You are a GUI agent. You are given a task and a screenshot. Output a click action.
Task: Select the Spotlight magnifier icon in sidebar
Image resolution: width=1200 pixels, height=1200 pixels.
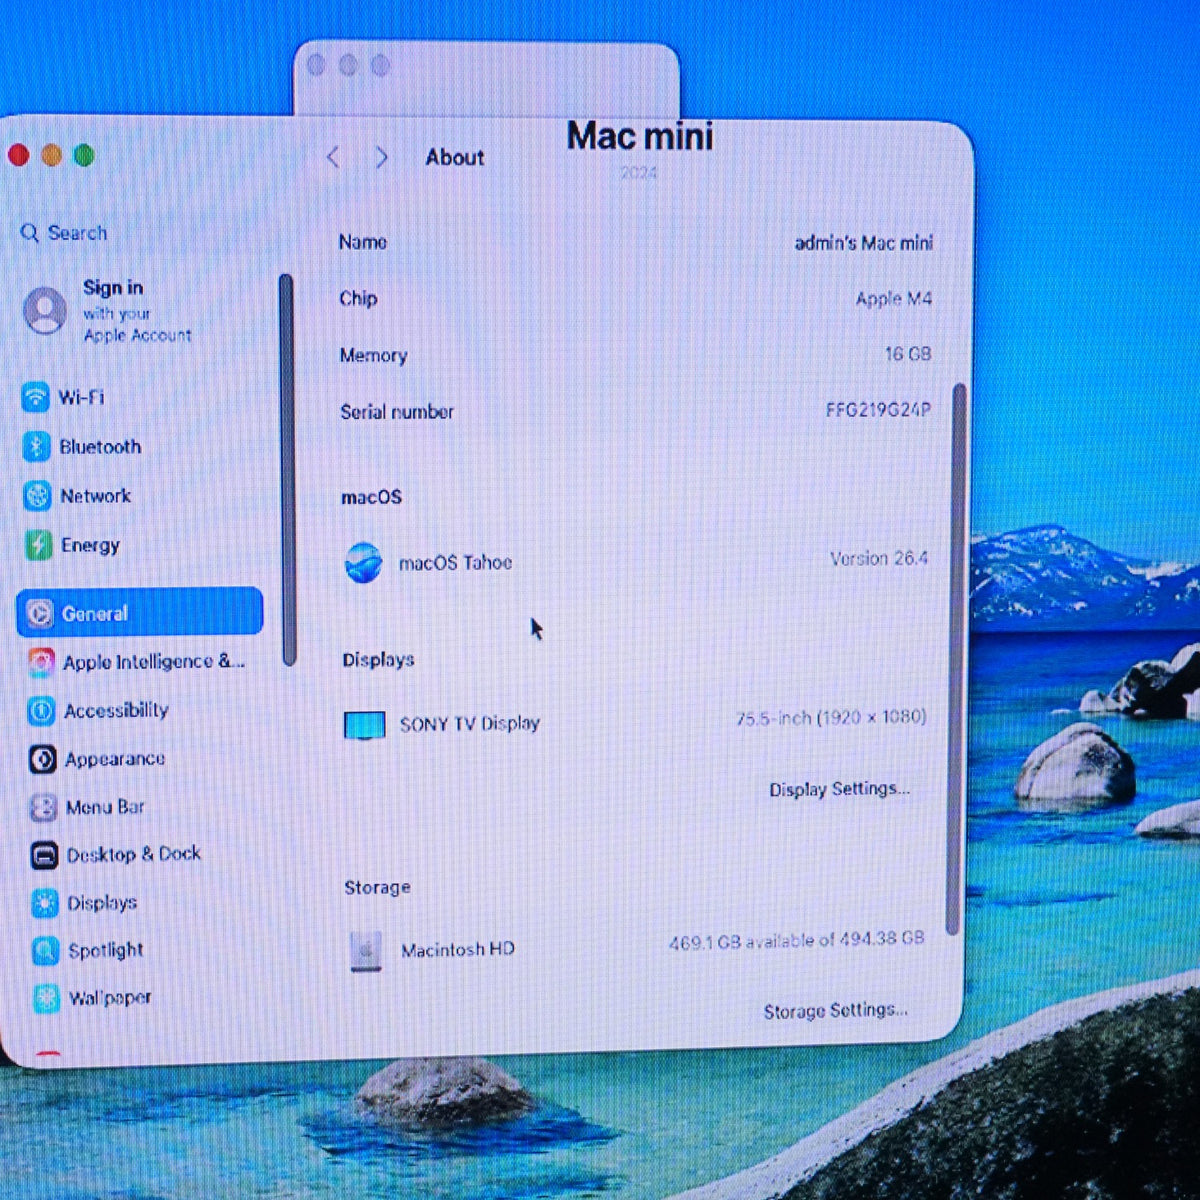tap(46, 950)
